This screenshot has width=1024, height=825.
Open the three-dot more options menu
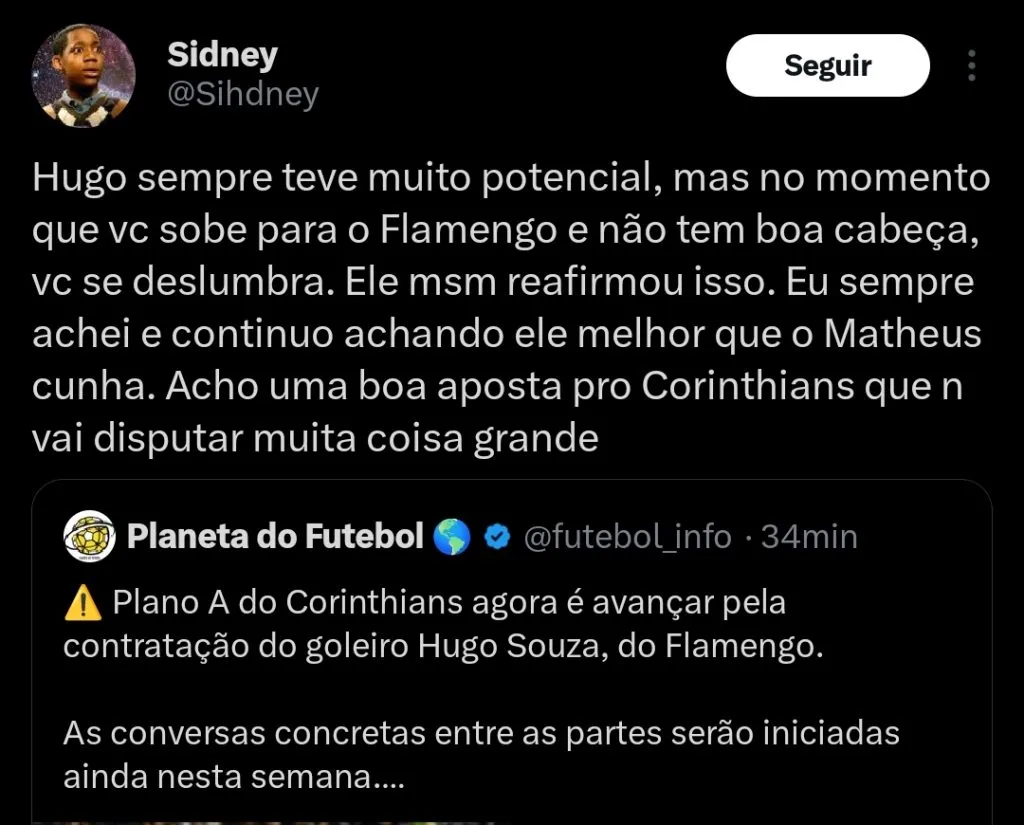971,66
